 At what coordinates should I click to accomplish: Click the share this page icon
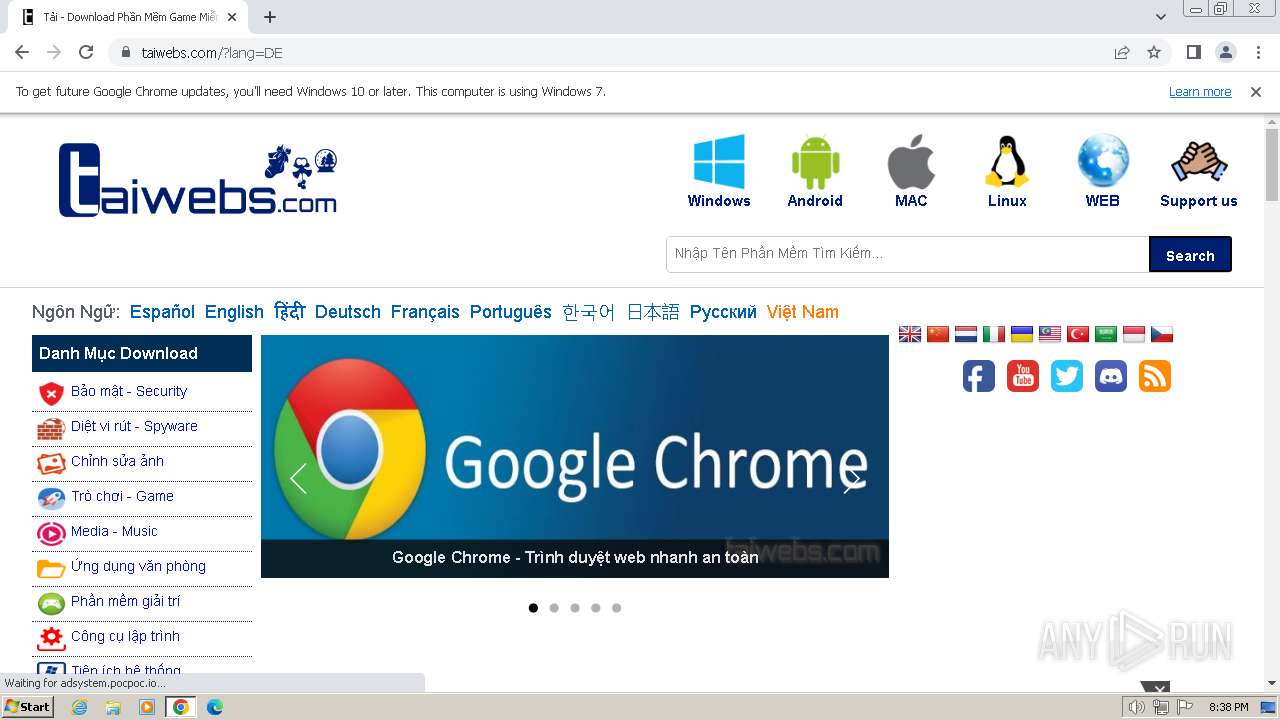click(x=1122, y=52)
